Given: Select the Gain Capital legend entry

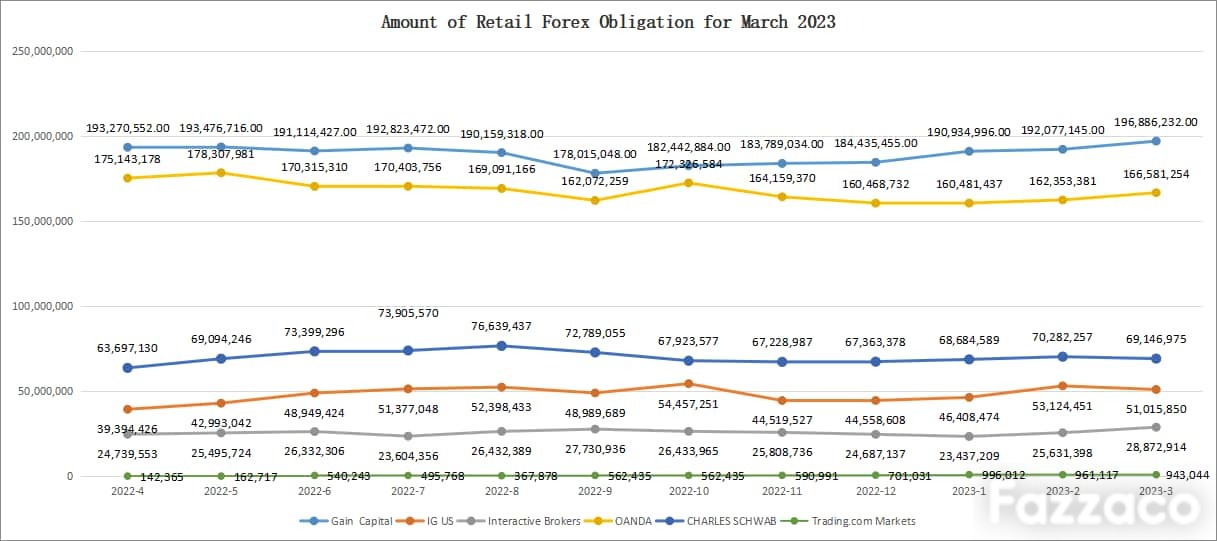Looking at the screenshot, I should coord(345,521).
